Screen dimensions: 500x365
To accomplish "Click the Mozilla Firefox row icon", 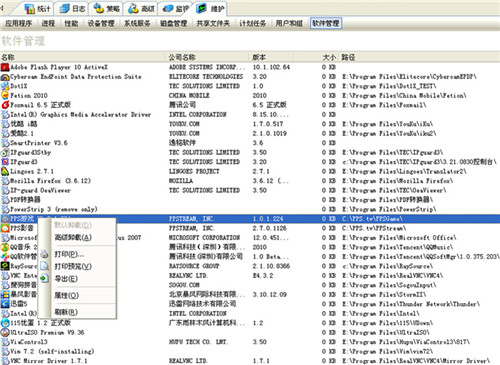I will [5, 181].
